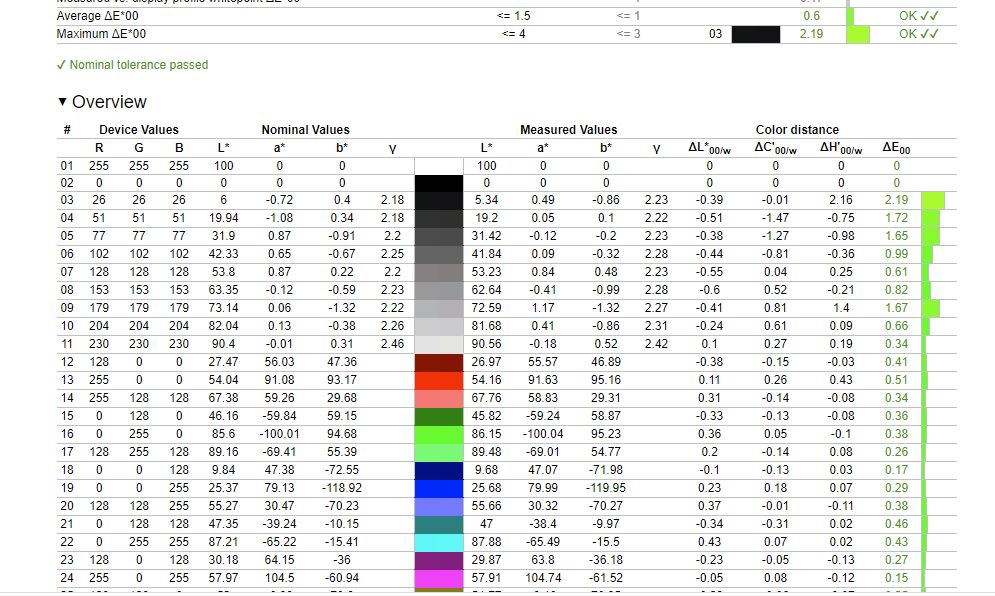Screen dimensions: 995x596
Task: Collapse the Overview section triangle
Action: [63, 102]
